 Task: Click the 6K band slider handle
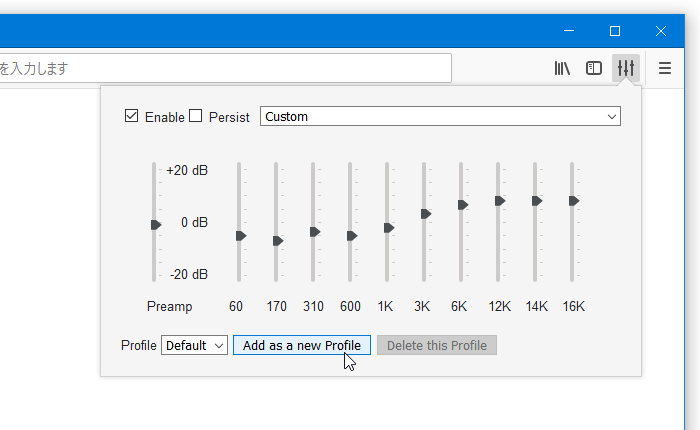click(463, 205)
